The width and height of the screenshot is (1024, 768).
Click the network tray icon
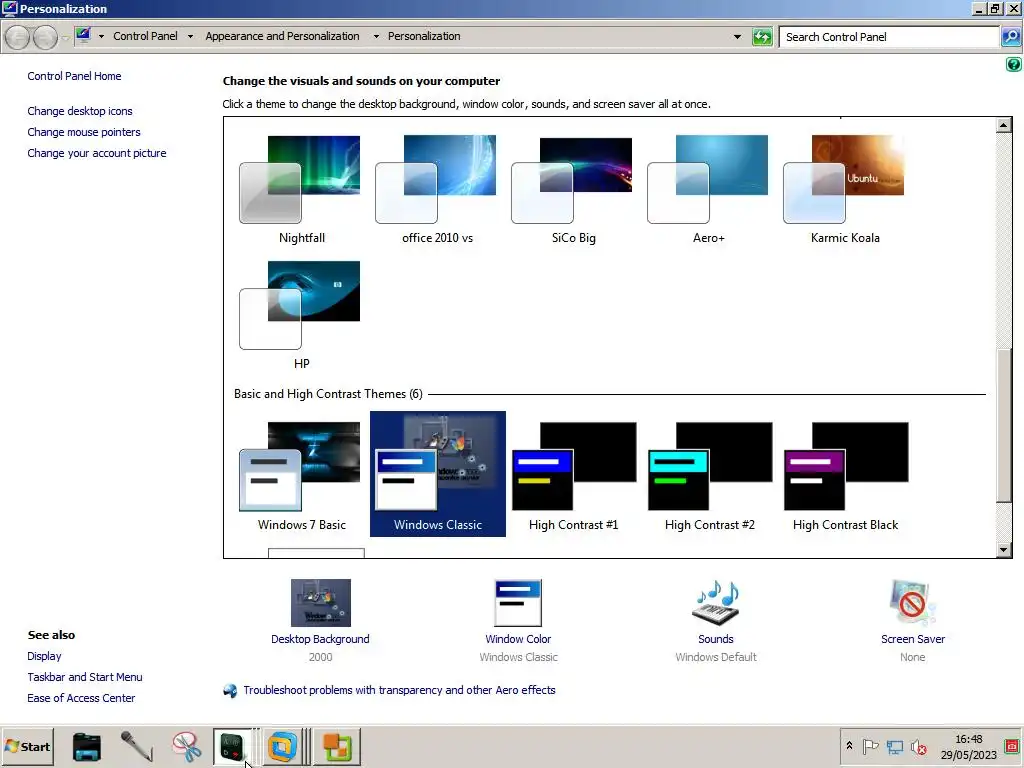[894, 746]
